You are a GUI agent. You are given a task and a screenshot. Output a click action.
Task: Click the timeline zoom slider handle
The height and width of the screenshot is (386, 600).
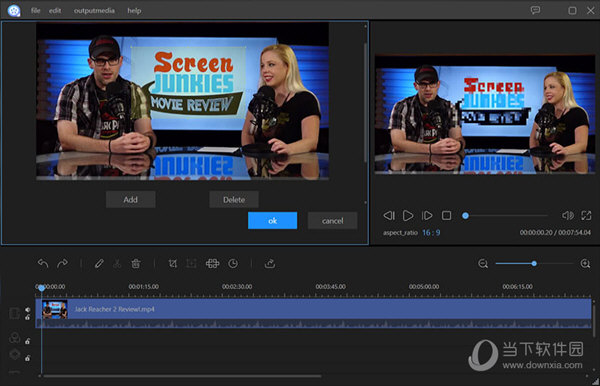click(x=534, y=264)
